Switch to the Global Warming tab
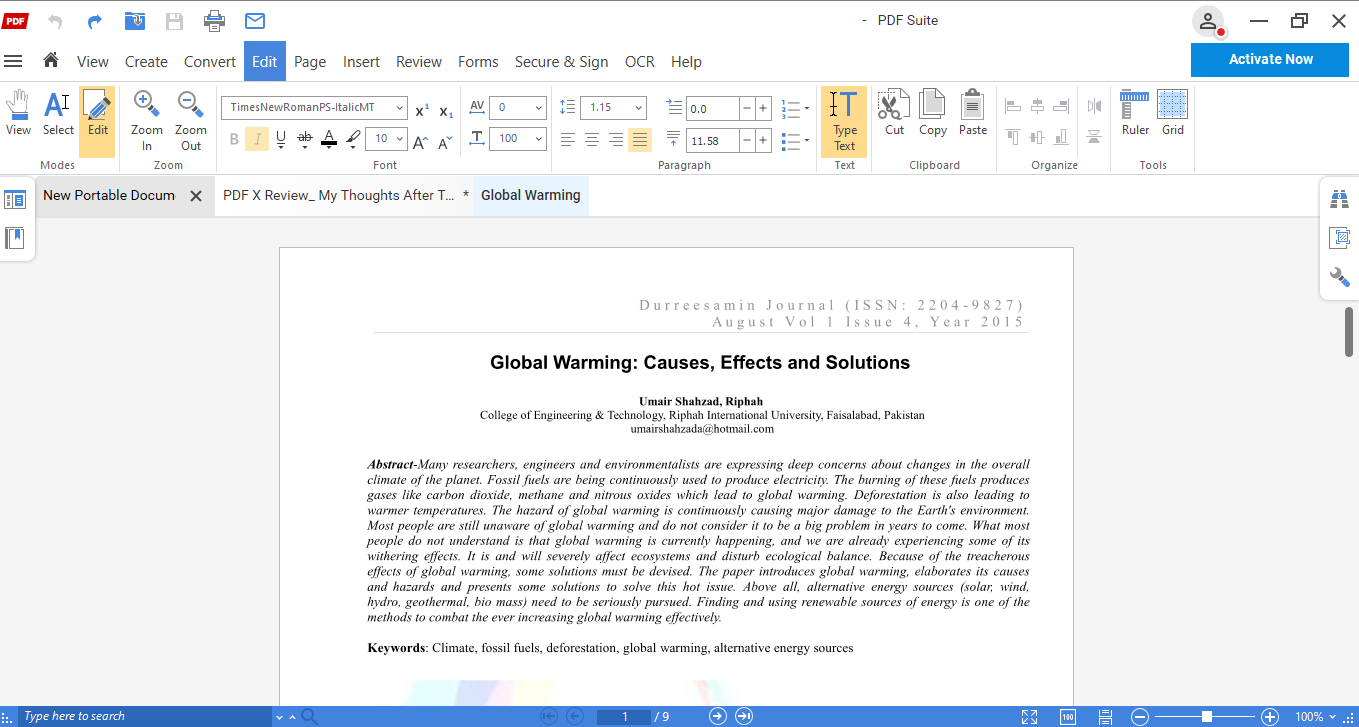 [530, 195]
